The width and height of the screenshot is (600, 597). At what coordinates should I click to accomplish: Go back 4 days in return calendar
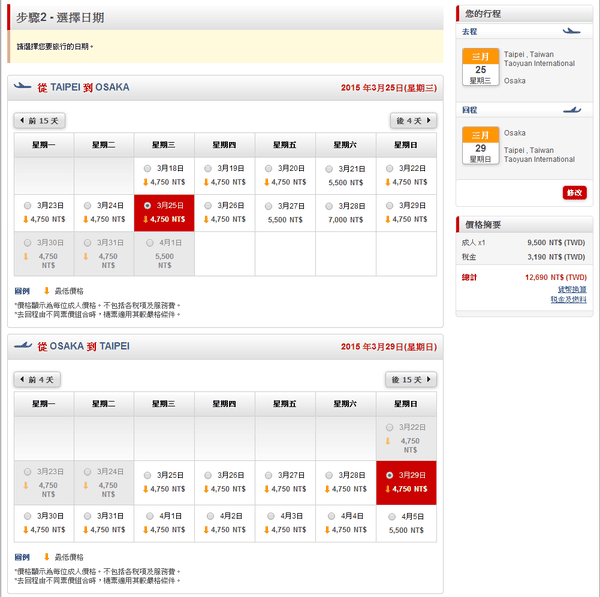[40, 380]
